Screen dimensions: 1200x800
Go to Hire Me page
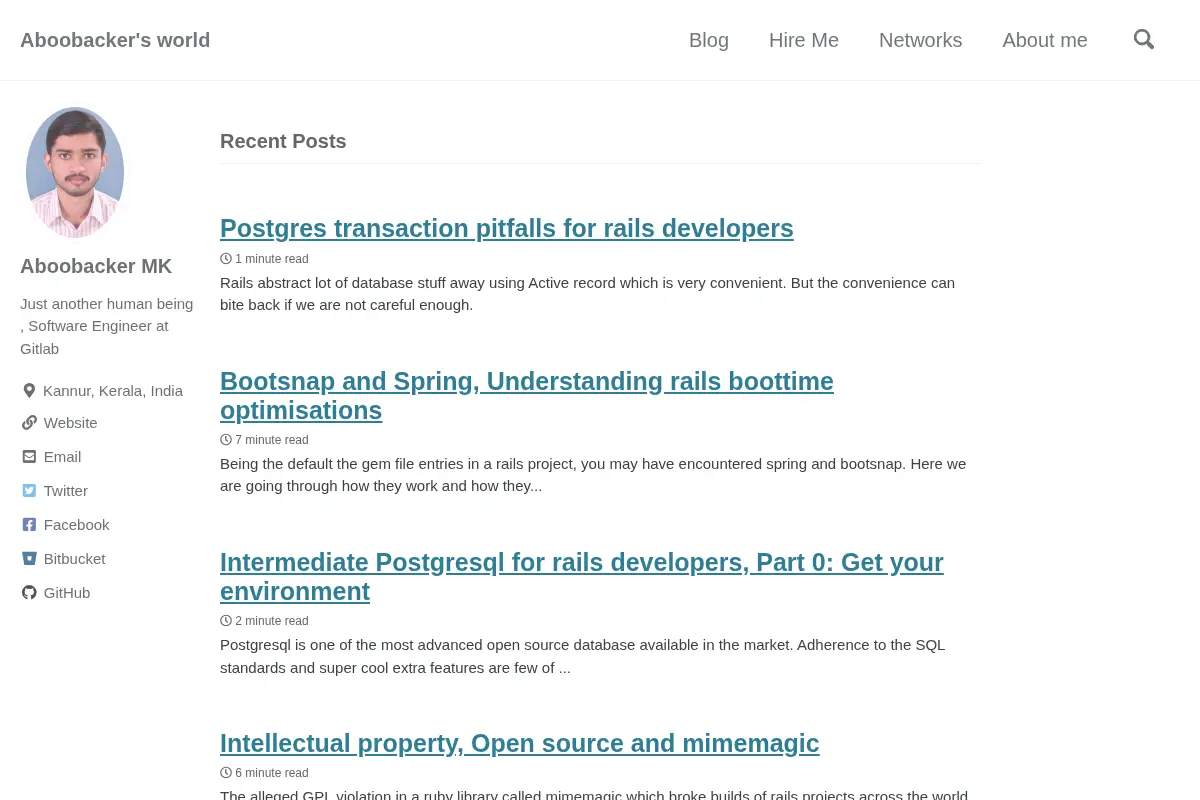[804, 40]
